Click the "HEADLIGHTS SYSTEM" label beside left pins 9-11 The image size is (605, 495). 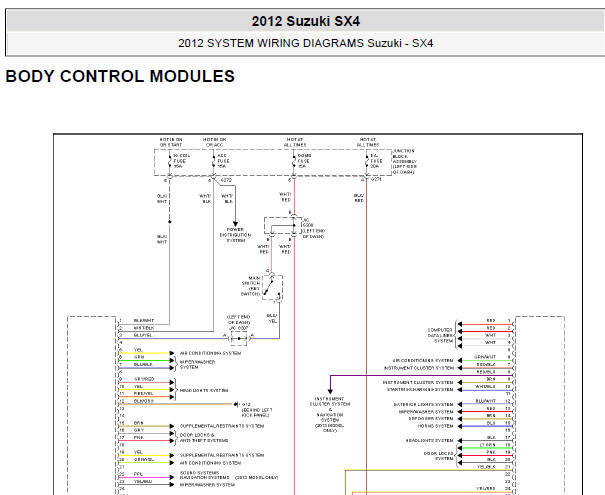[204, 390]
